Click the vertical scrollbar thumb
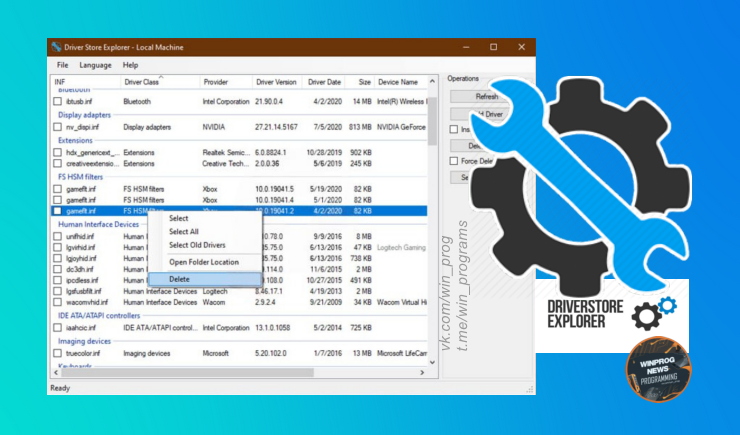 (x=432, y=122)
